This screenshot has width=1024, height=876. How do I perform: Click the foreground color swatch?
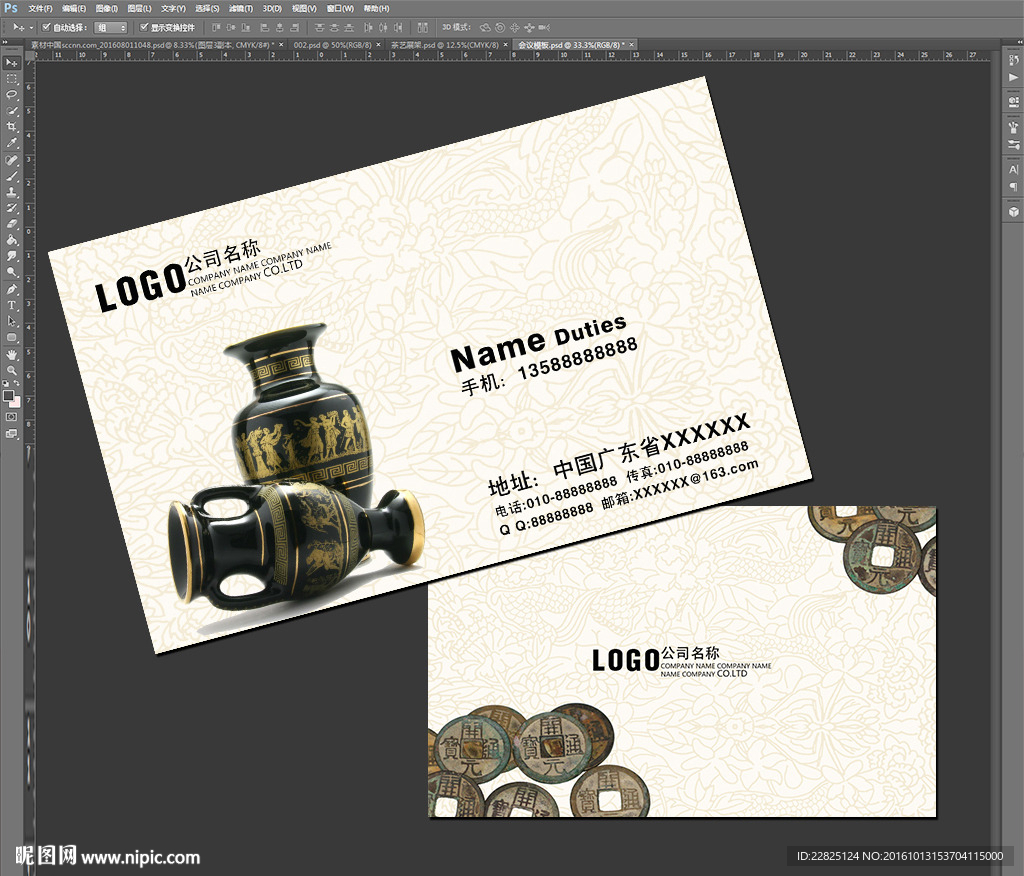8,395
